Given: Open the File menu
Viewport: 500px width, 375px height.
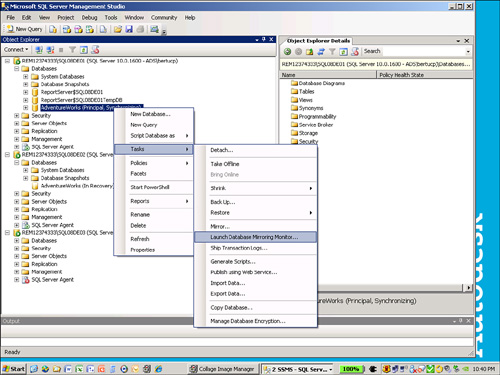Looking at the screenshot, I should tap(11, 18).
